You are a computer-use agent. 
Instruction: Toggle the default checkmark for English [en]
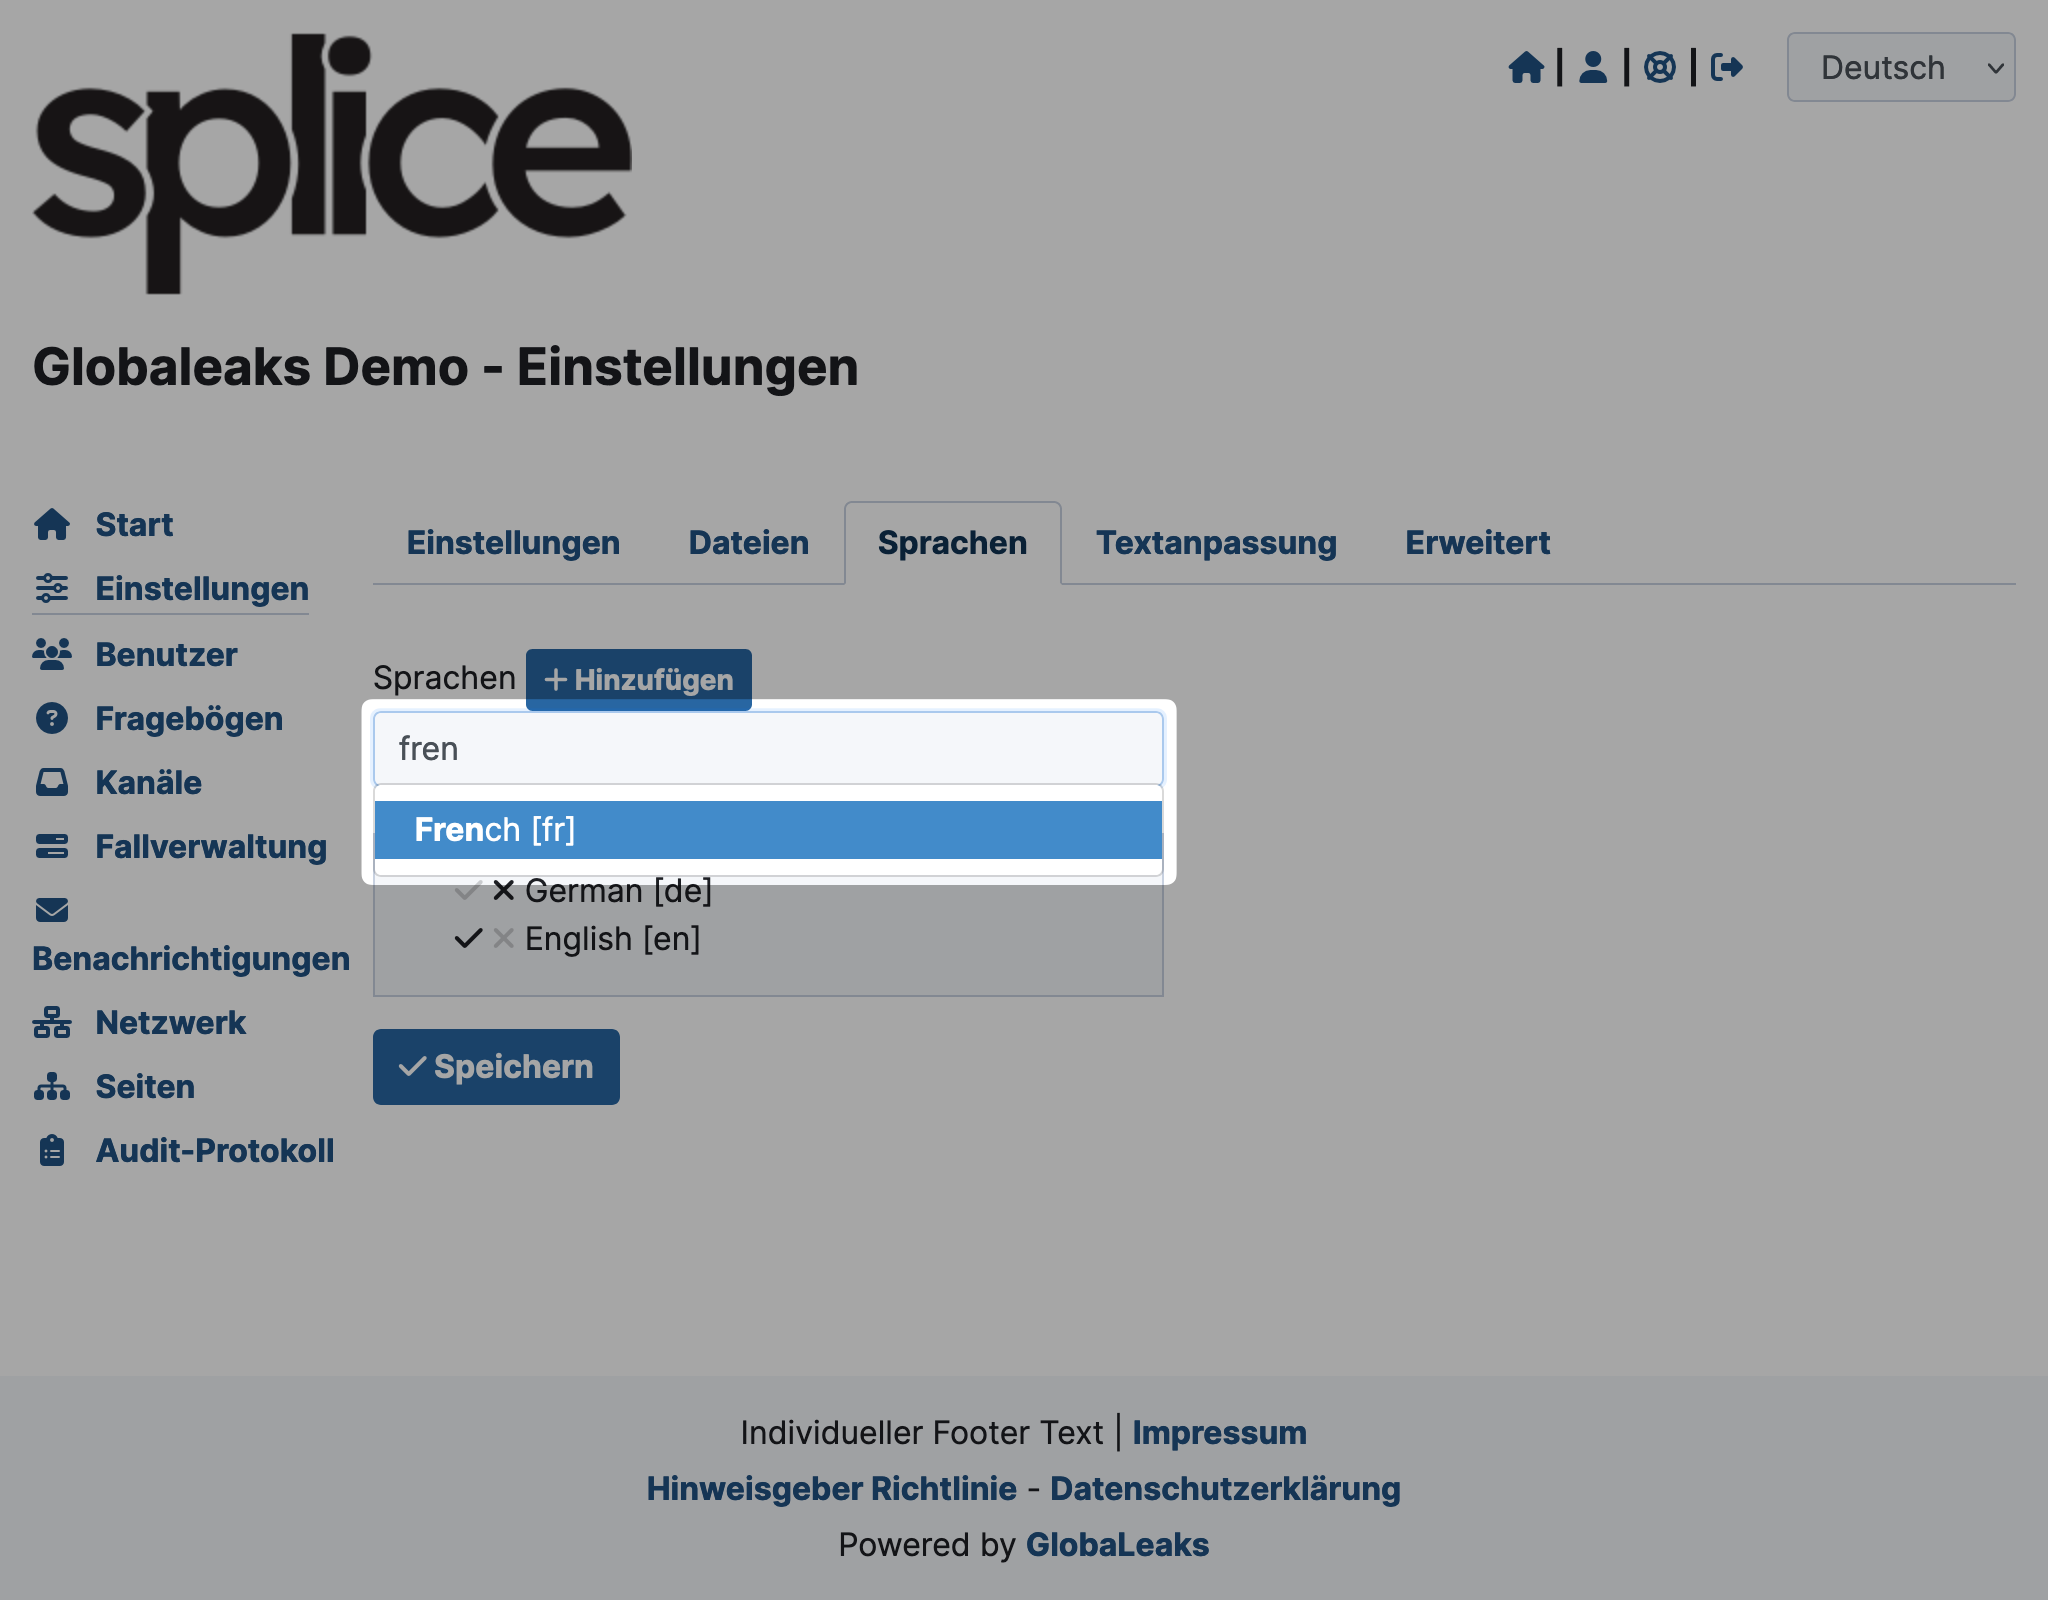tap(467, 938)
